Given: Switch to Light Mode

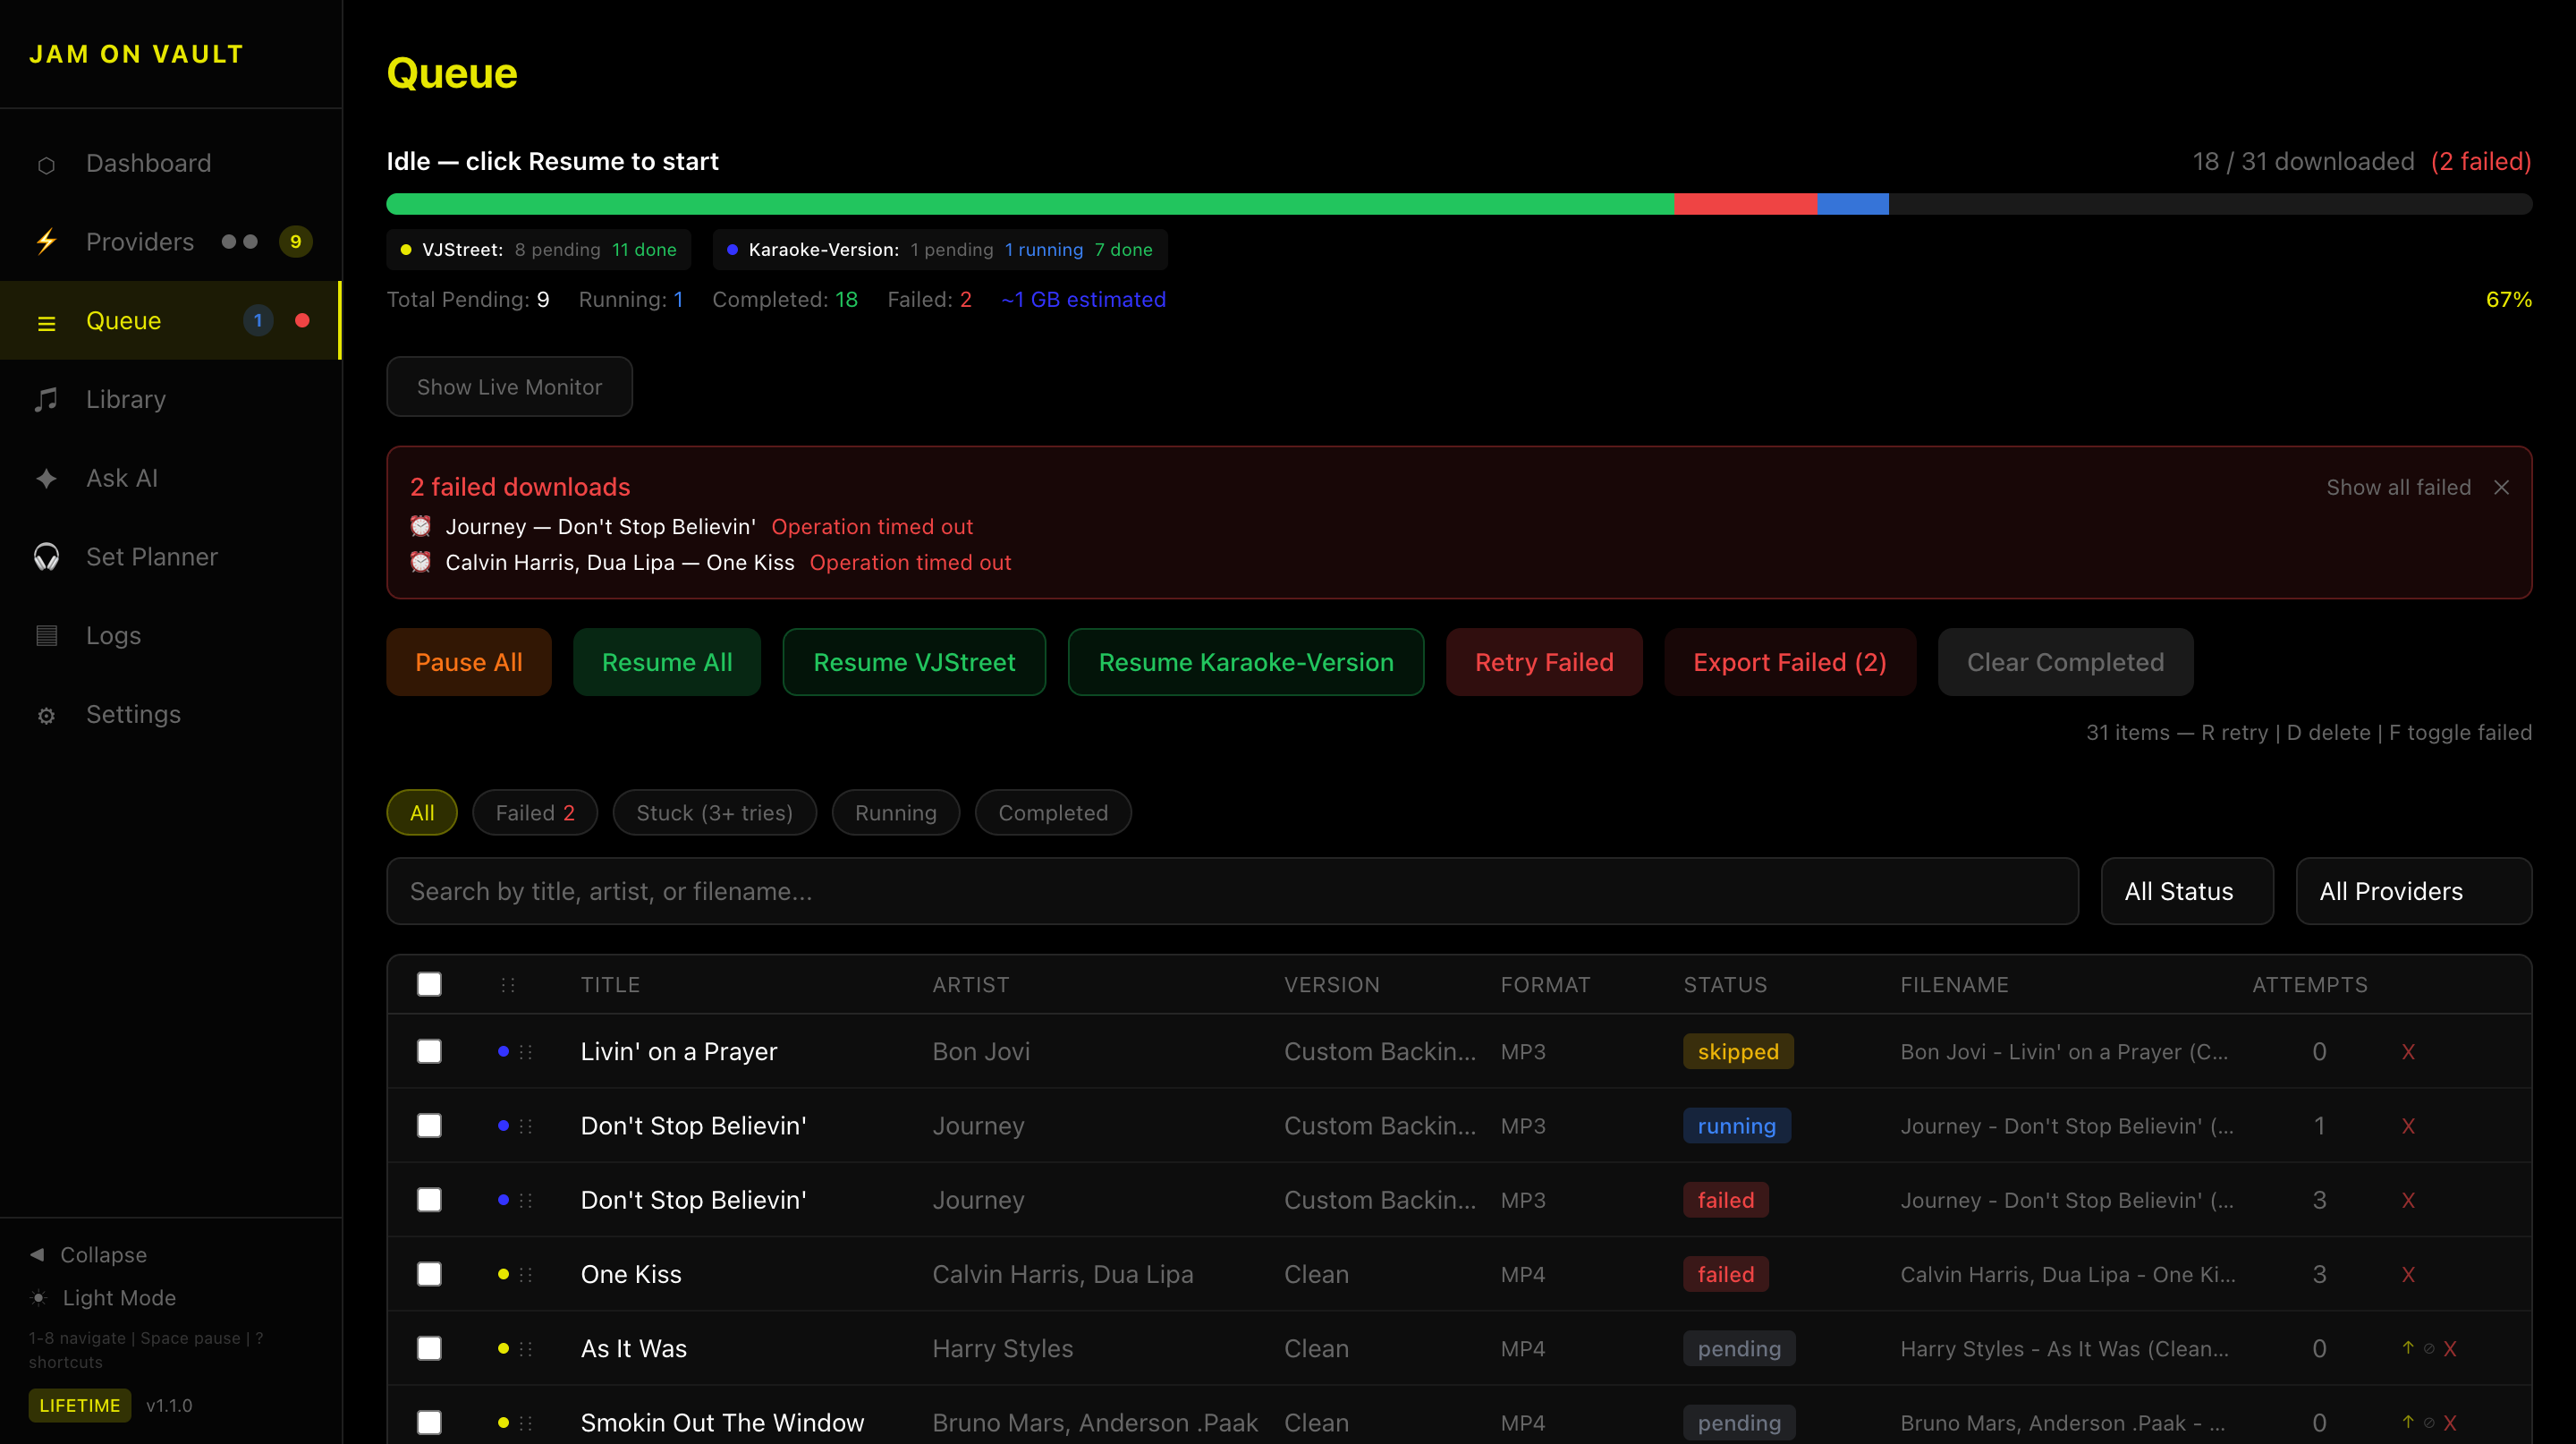Looking at the screenshot, I should click(x=119, y=1298).
